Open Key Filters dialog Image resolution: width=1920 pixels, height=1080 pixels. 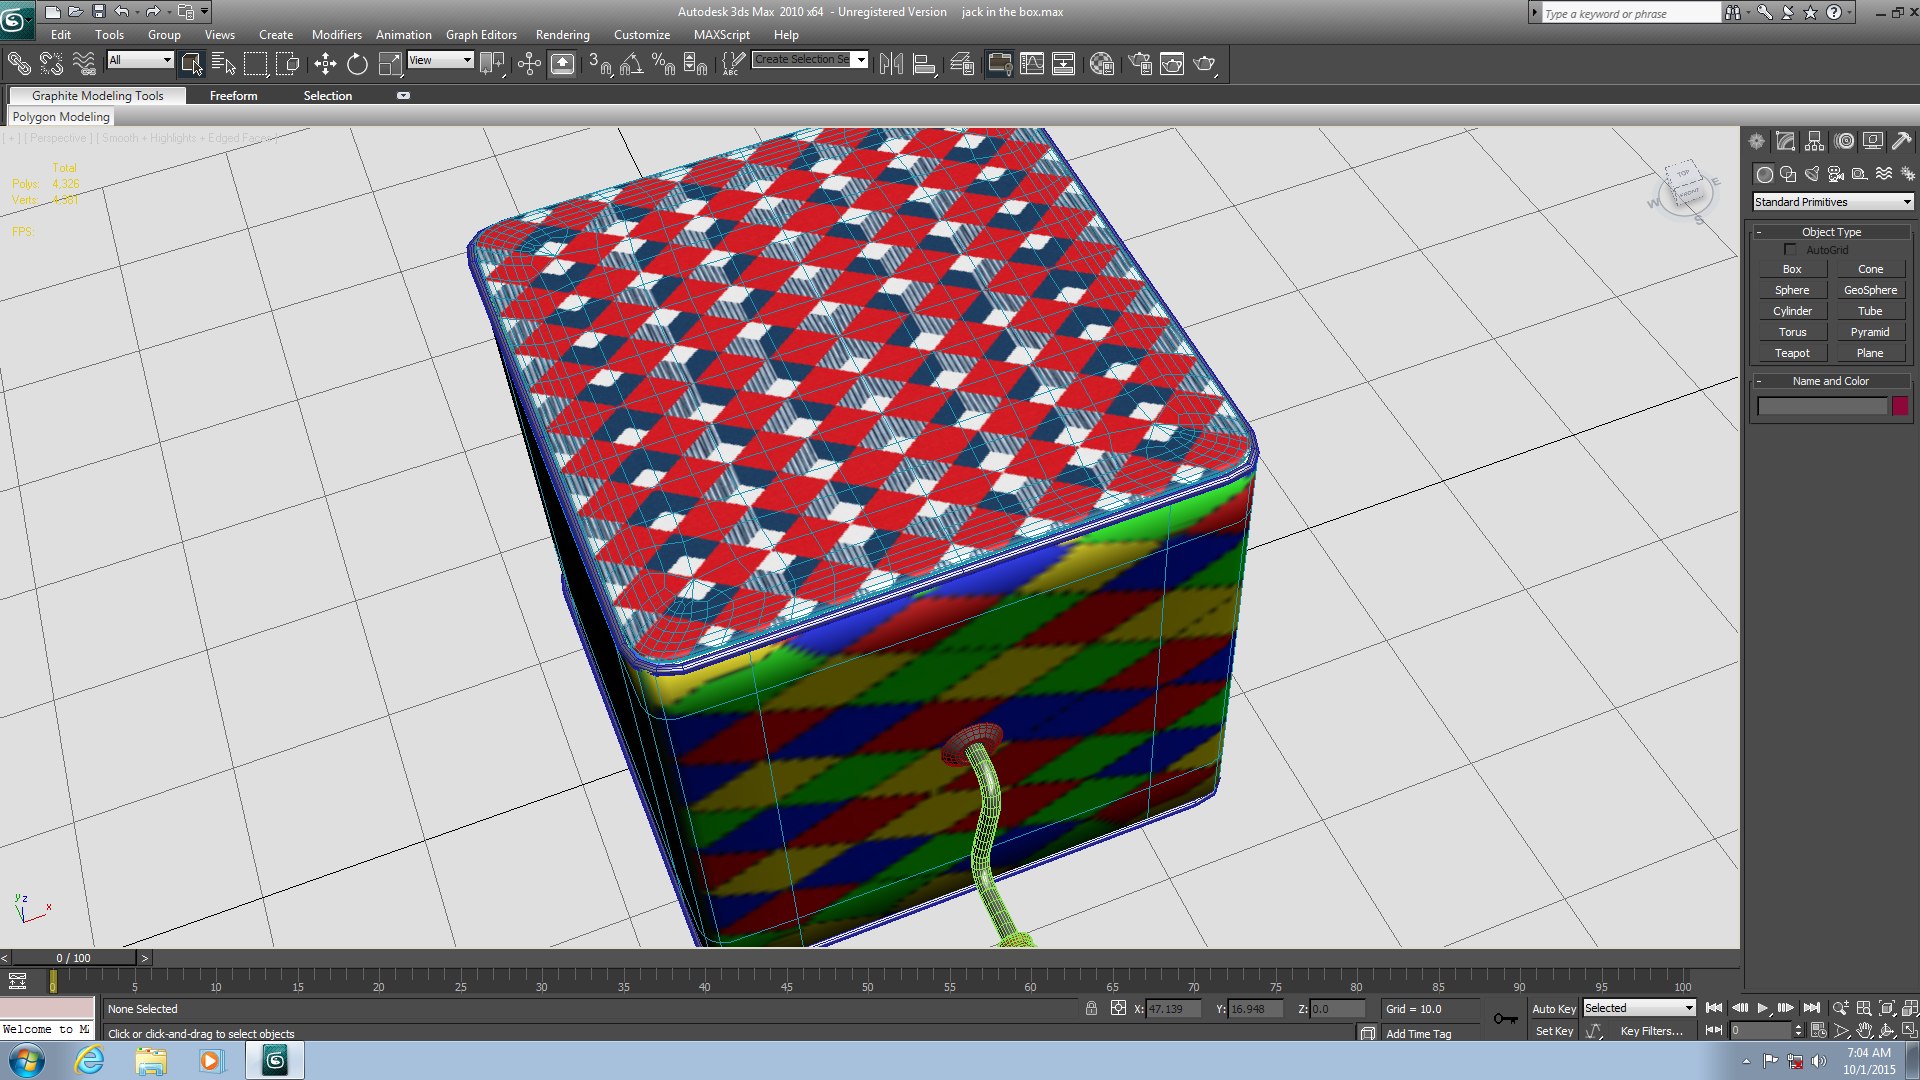(x=1651, y=1031)
